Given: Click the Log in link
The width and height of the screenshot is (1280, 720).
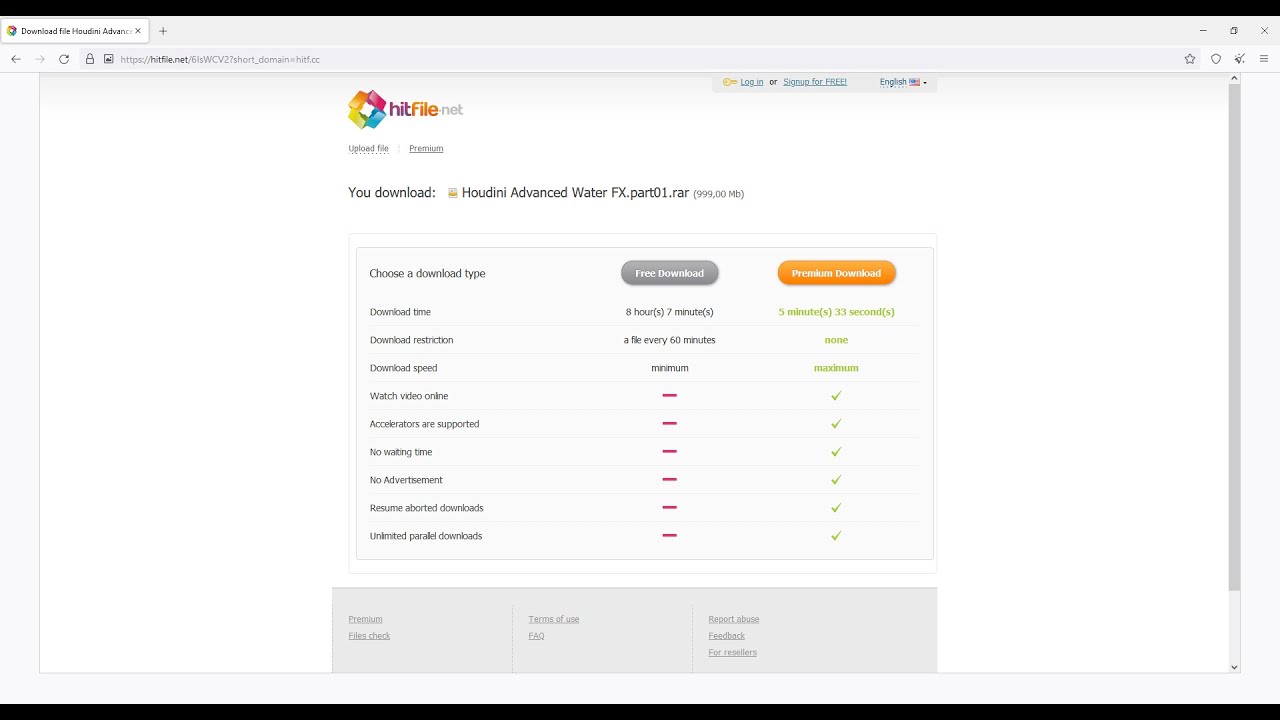Looking at the screenshot, I should click(x=752, y=82).
